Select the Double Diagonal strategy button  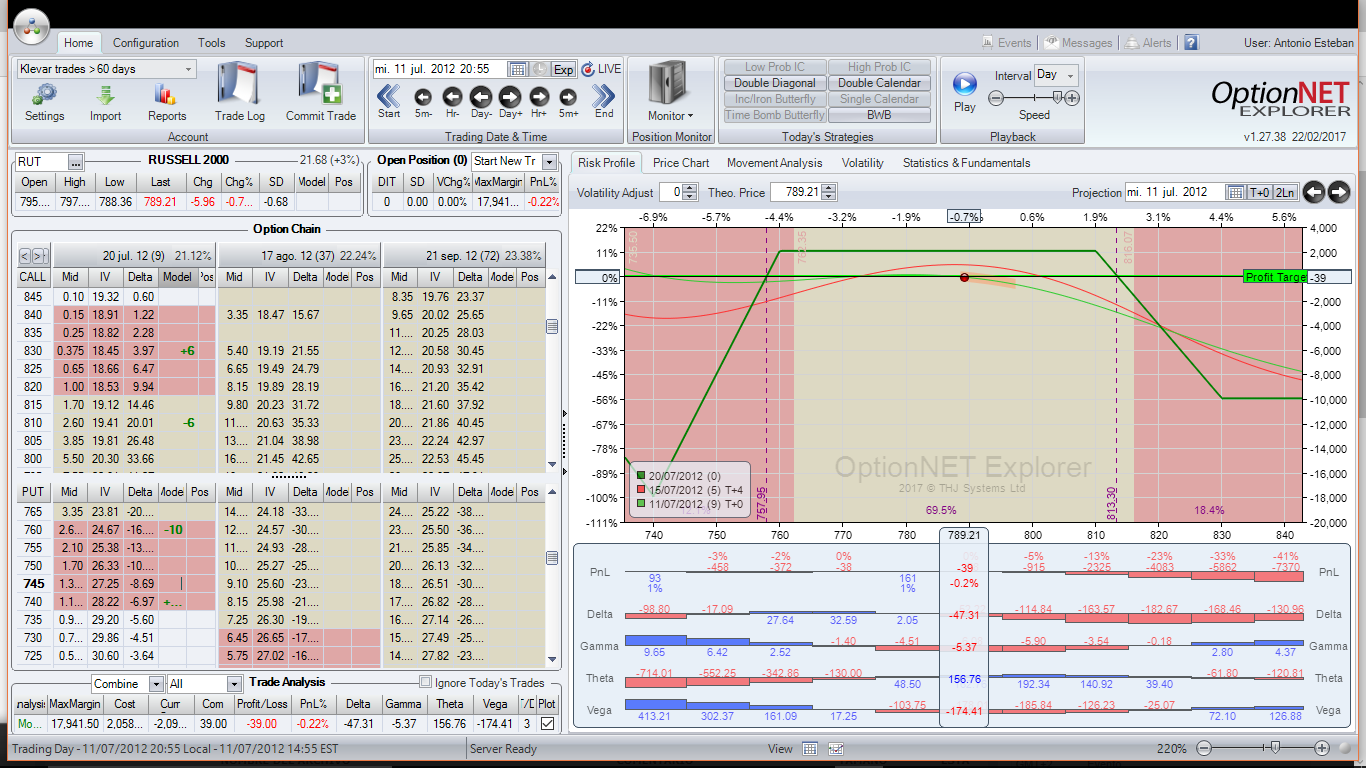click(775, 83)
